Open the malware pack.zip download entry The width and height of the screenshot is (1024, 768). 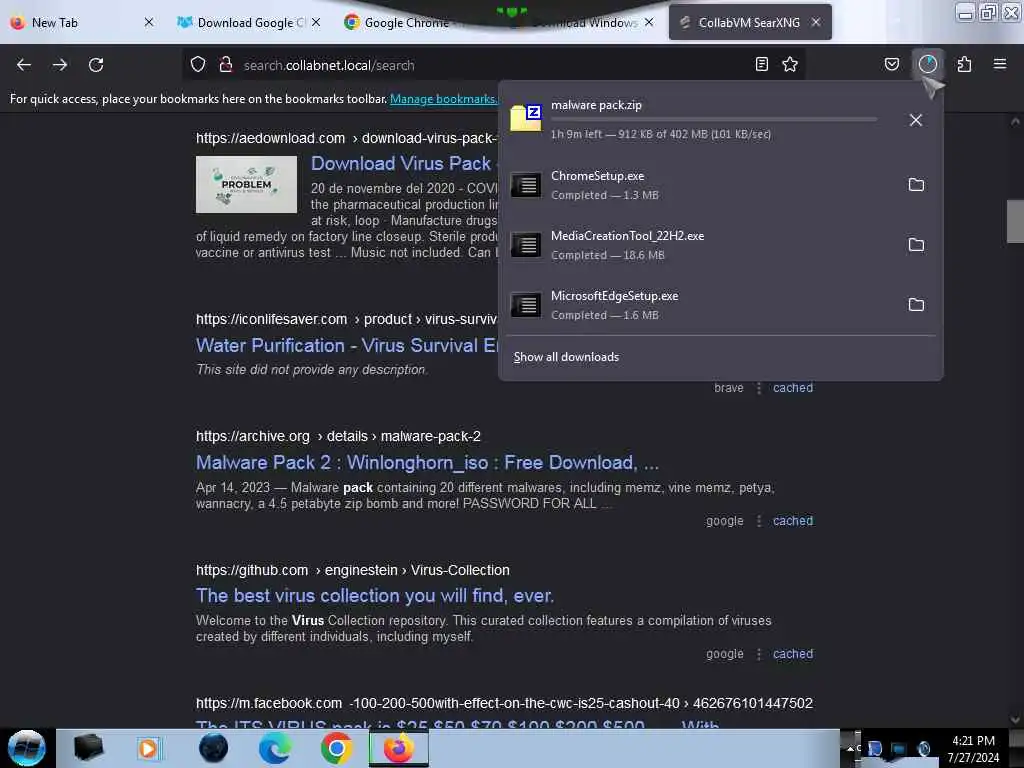(699, 120)
